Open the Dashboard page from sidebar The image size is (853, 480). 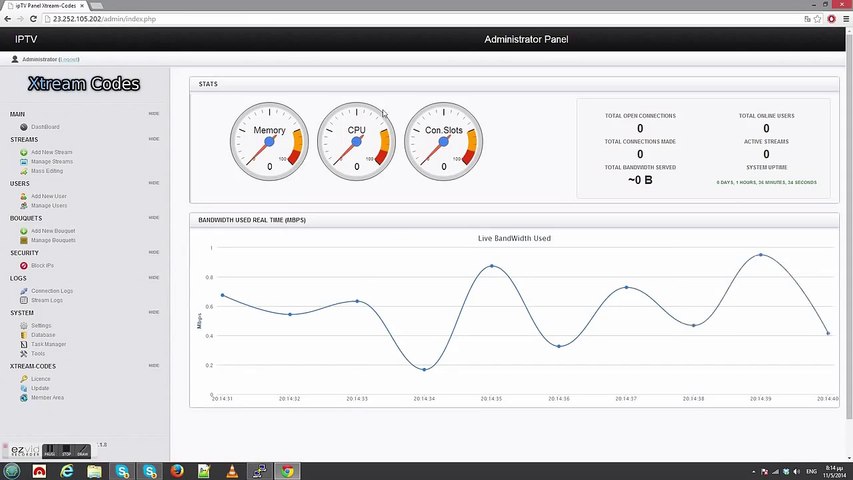coord(45,127)
